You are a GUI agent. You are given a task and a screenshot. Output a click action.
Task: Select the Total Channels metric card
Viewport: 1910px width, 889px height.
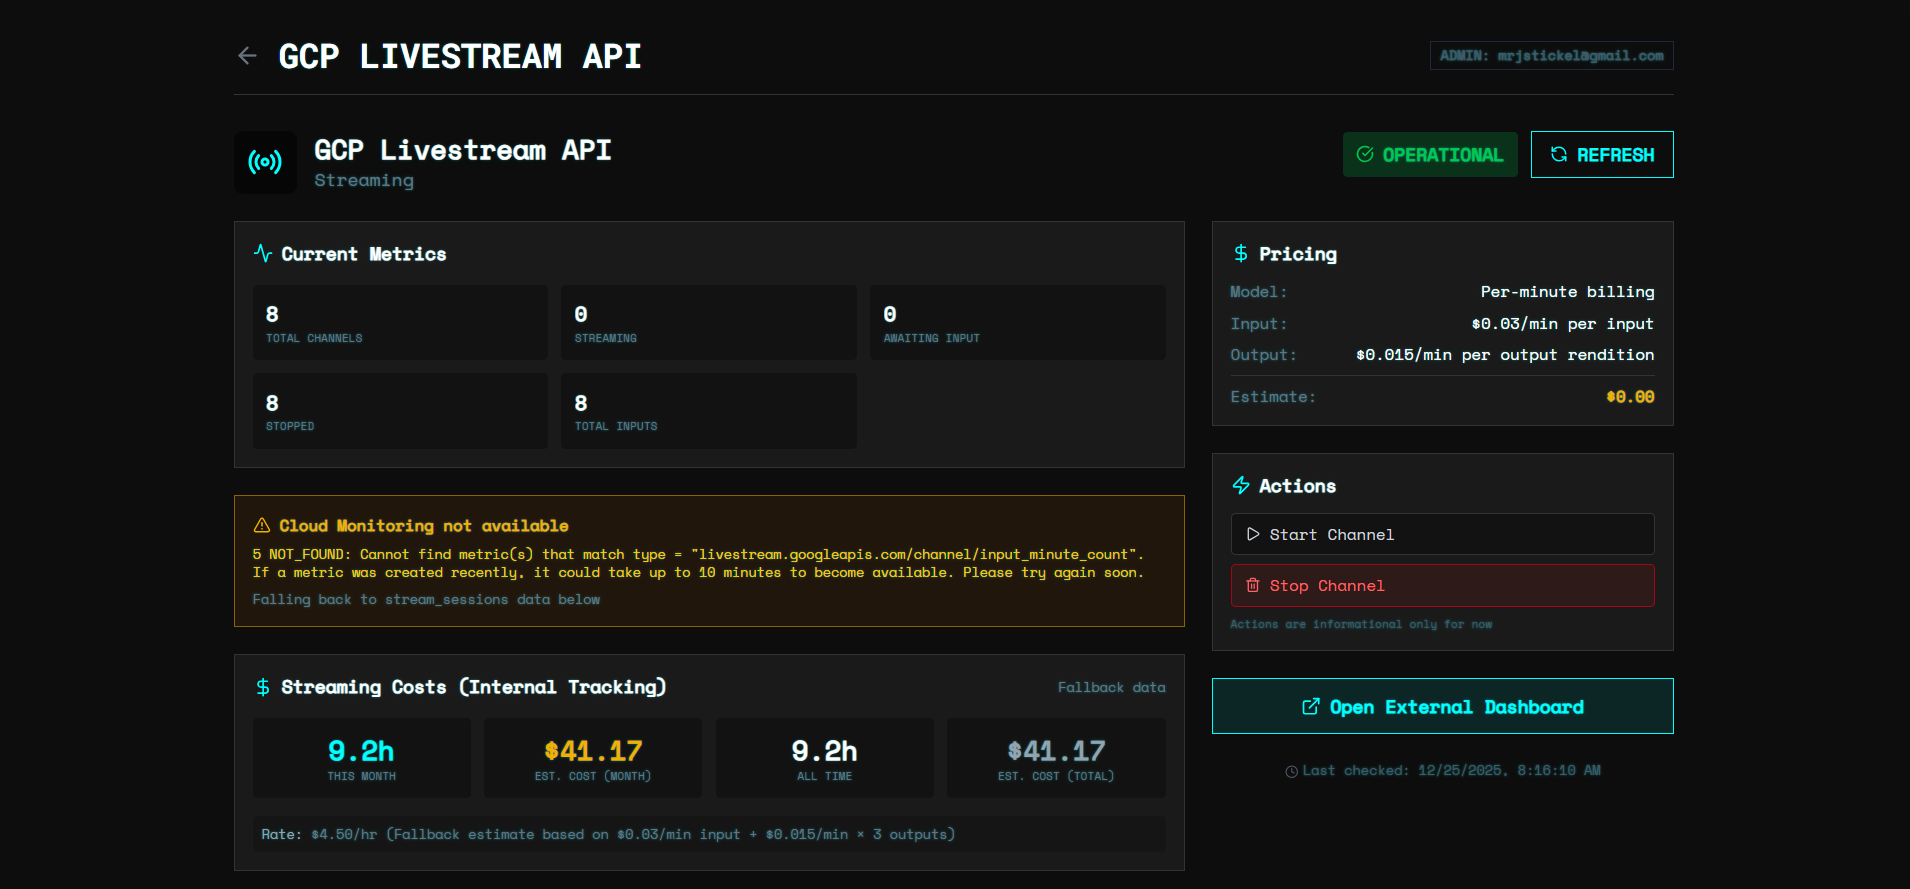[x=400, y=323]
